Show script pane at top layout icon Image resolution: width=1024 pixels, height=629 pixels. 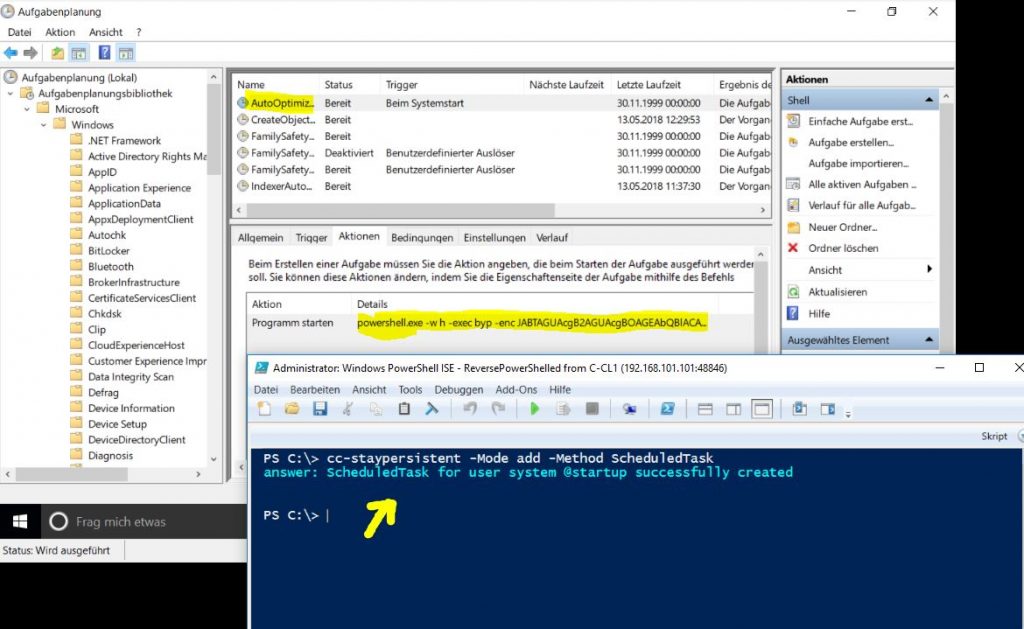[705, 409]
